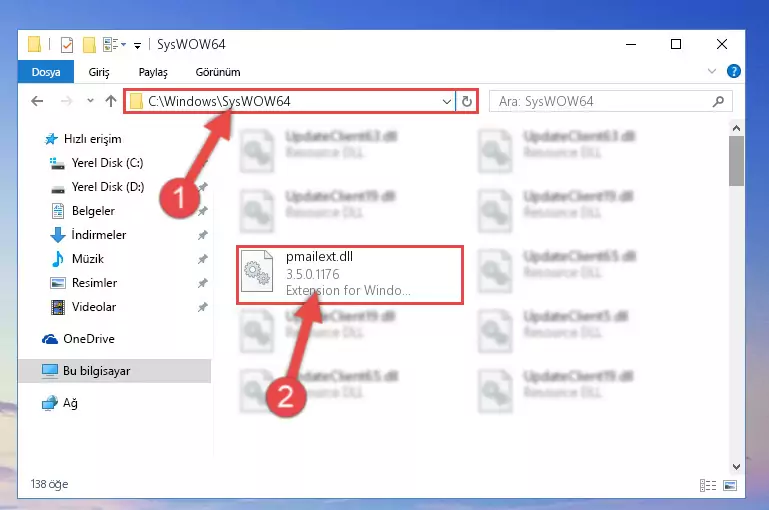Click the pin icon beside Videolar

203,307
